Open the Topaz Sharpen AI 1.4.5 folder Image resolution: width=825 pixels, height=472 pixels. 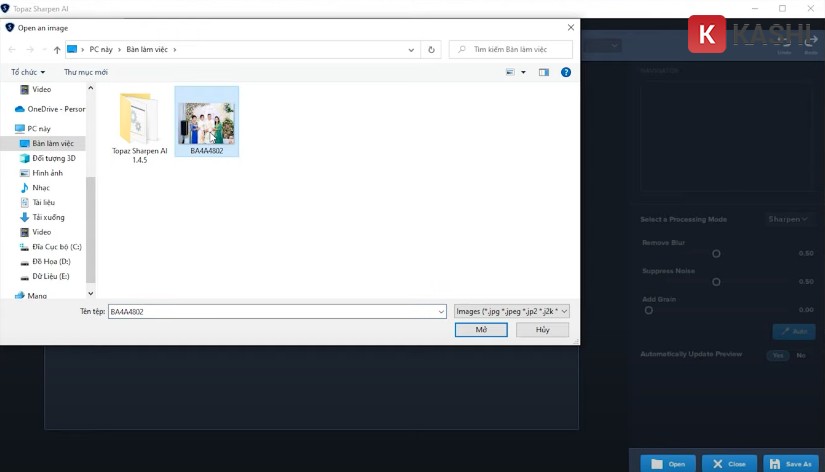coord(139,127)
